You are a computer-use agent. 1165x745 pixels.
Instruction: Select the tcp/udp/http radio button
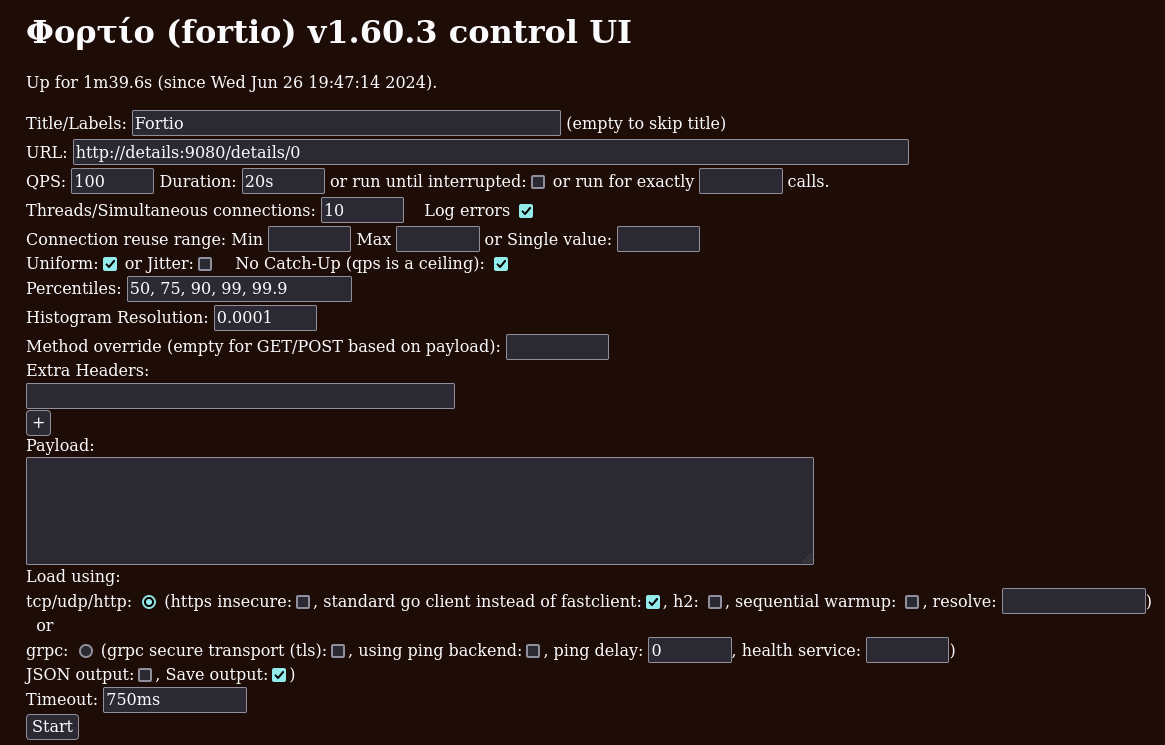coord(149,602)
